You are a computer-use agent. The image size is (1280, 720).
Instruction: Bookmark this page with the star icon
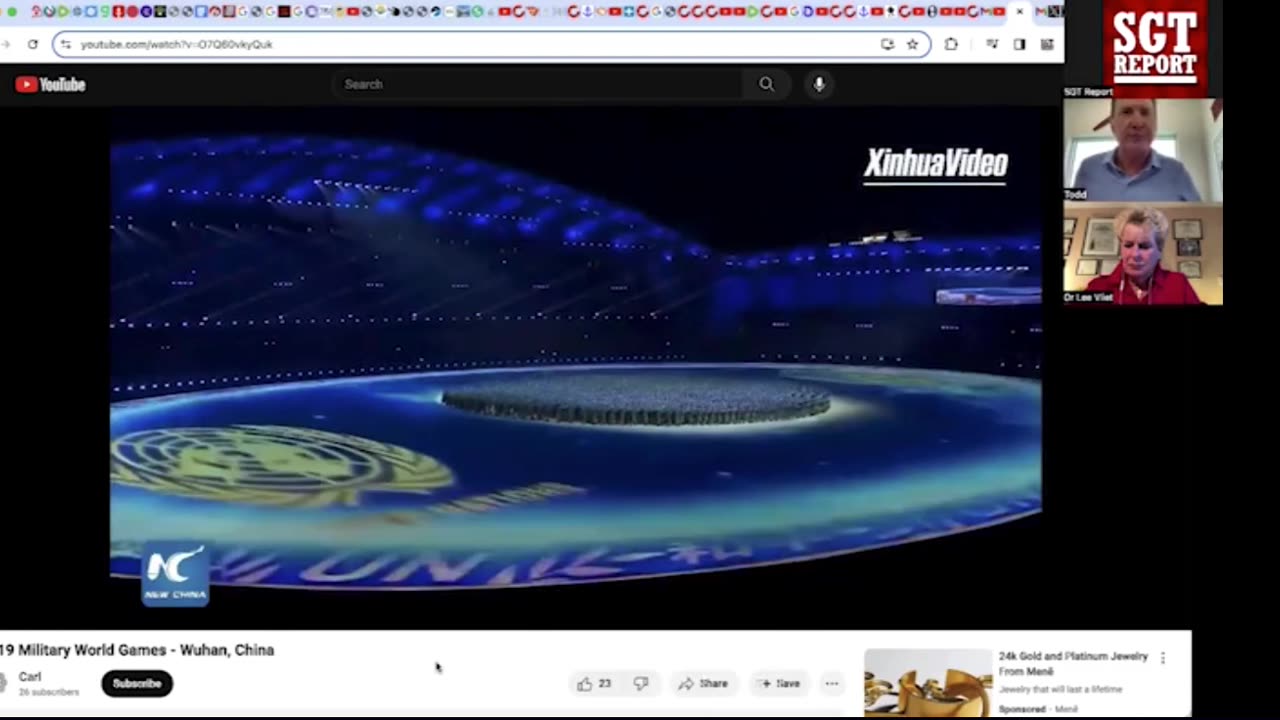click(912, 44)
